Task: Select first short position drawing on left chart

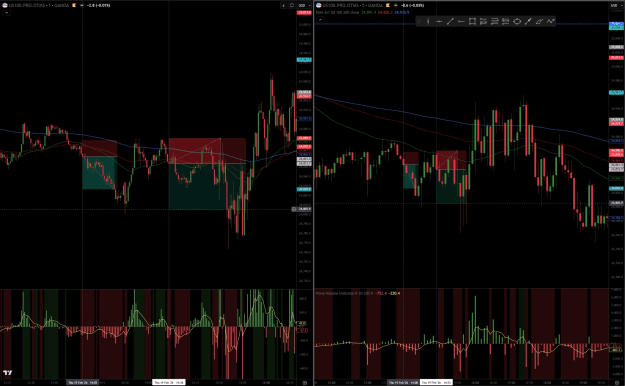Action: coord(100,164)
